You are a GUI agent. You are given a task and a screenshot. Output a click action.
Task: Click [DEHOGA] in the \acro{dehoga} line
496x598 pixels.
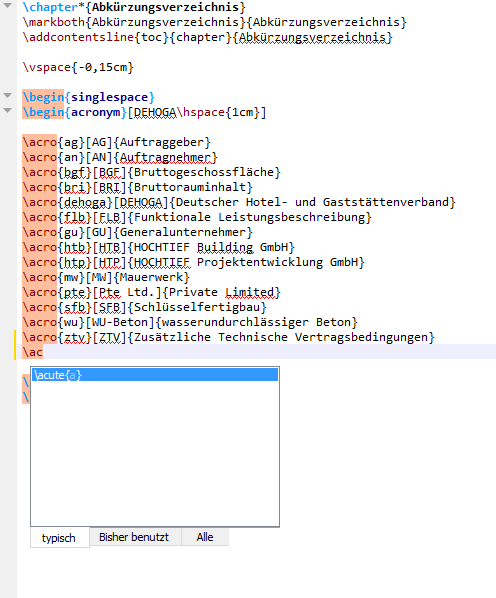(x=141, y=202)
